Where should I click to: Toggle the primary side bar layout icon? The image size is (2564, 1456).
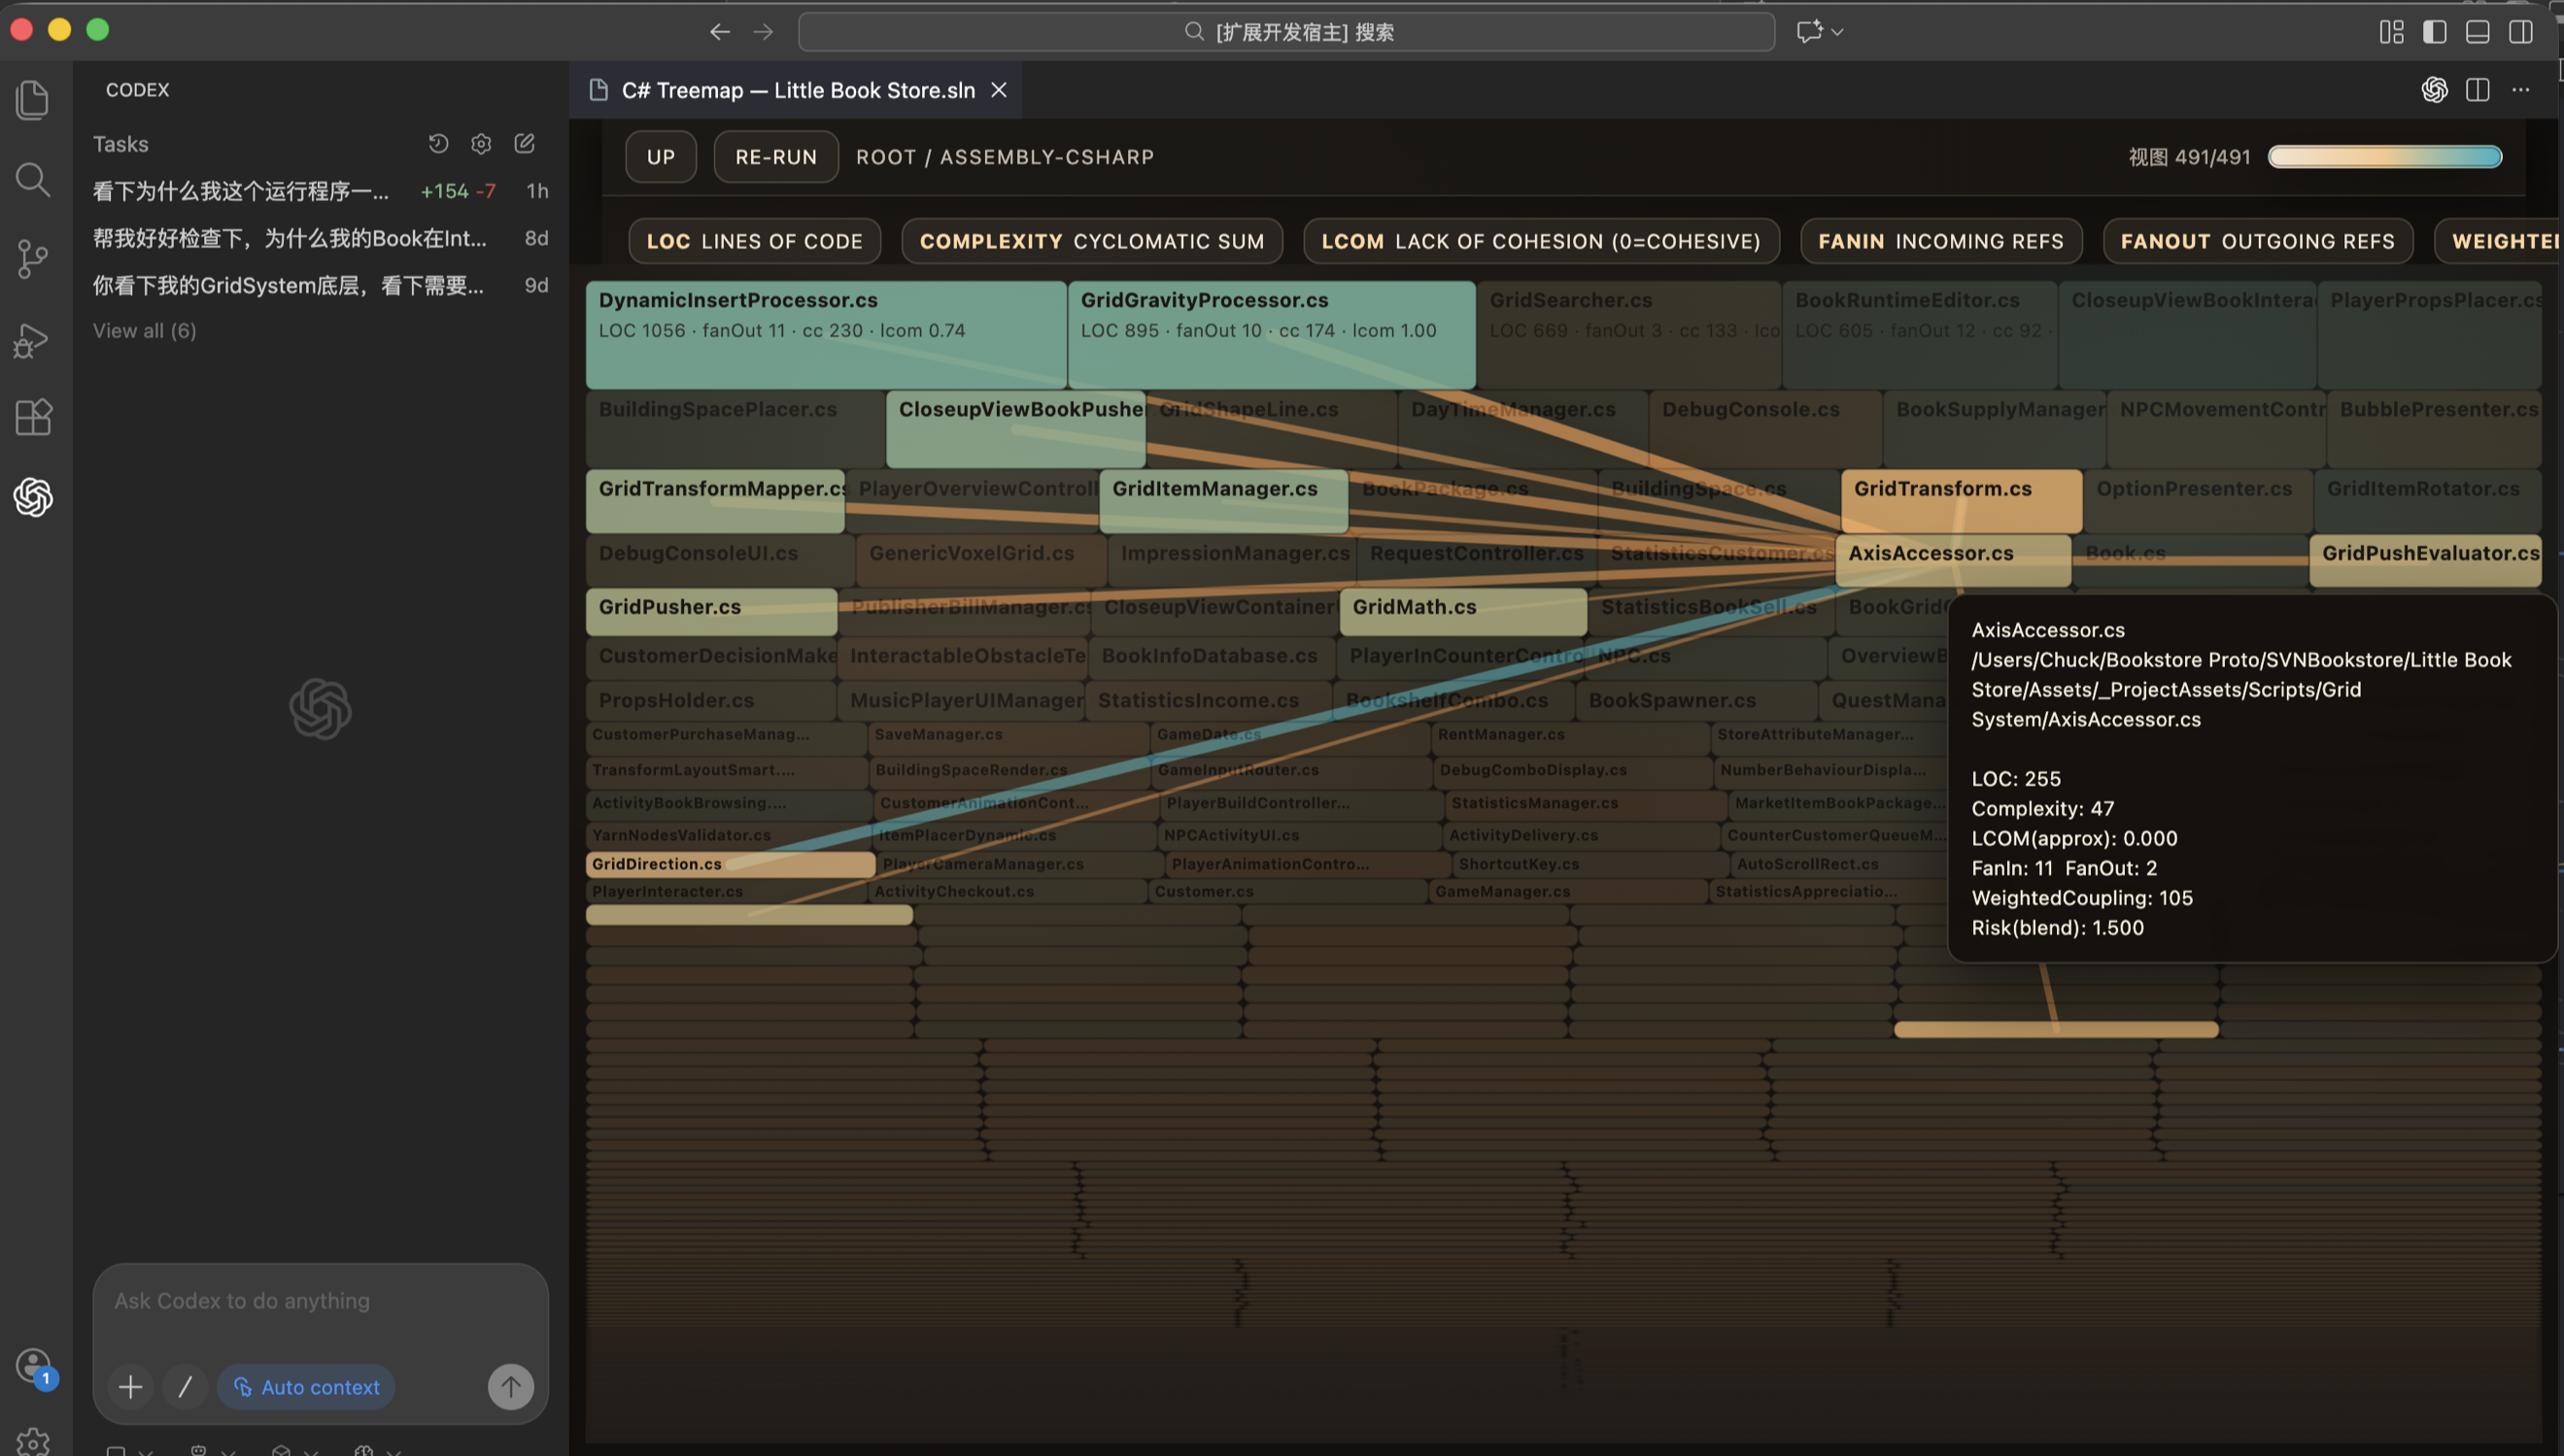coord(2434,32)
